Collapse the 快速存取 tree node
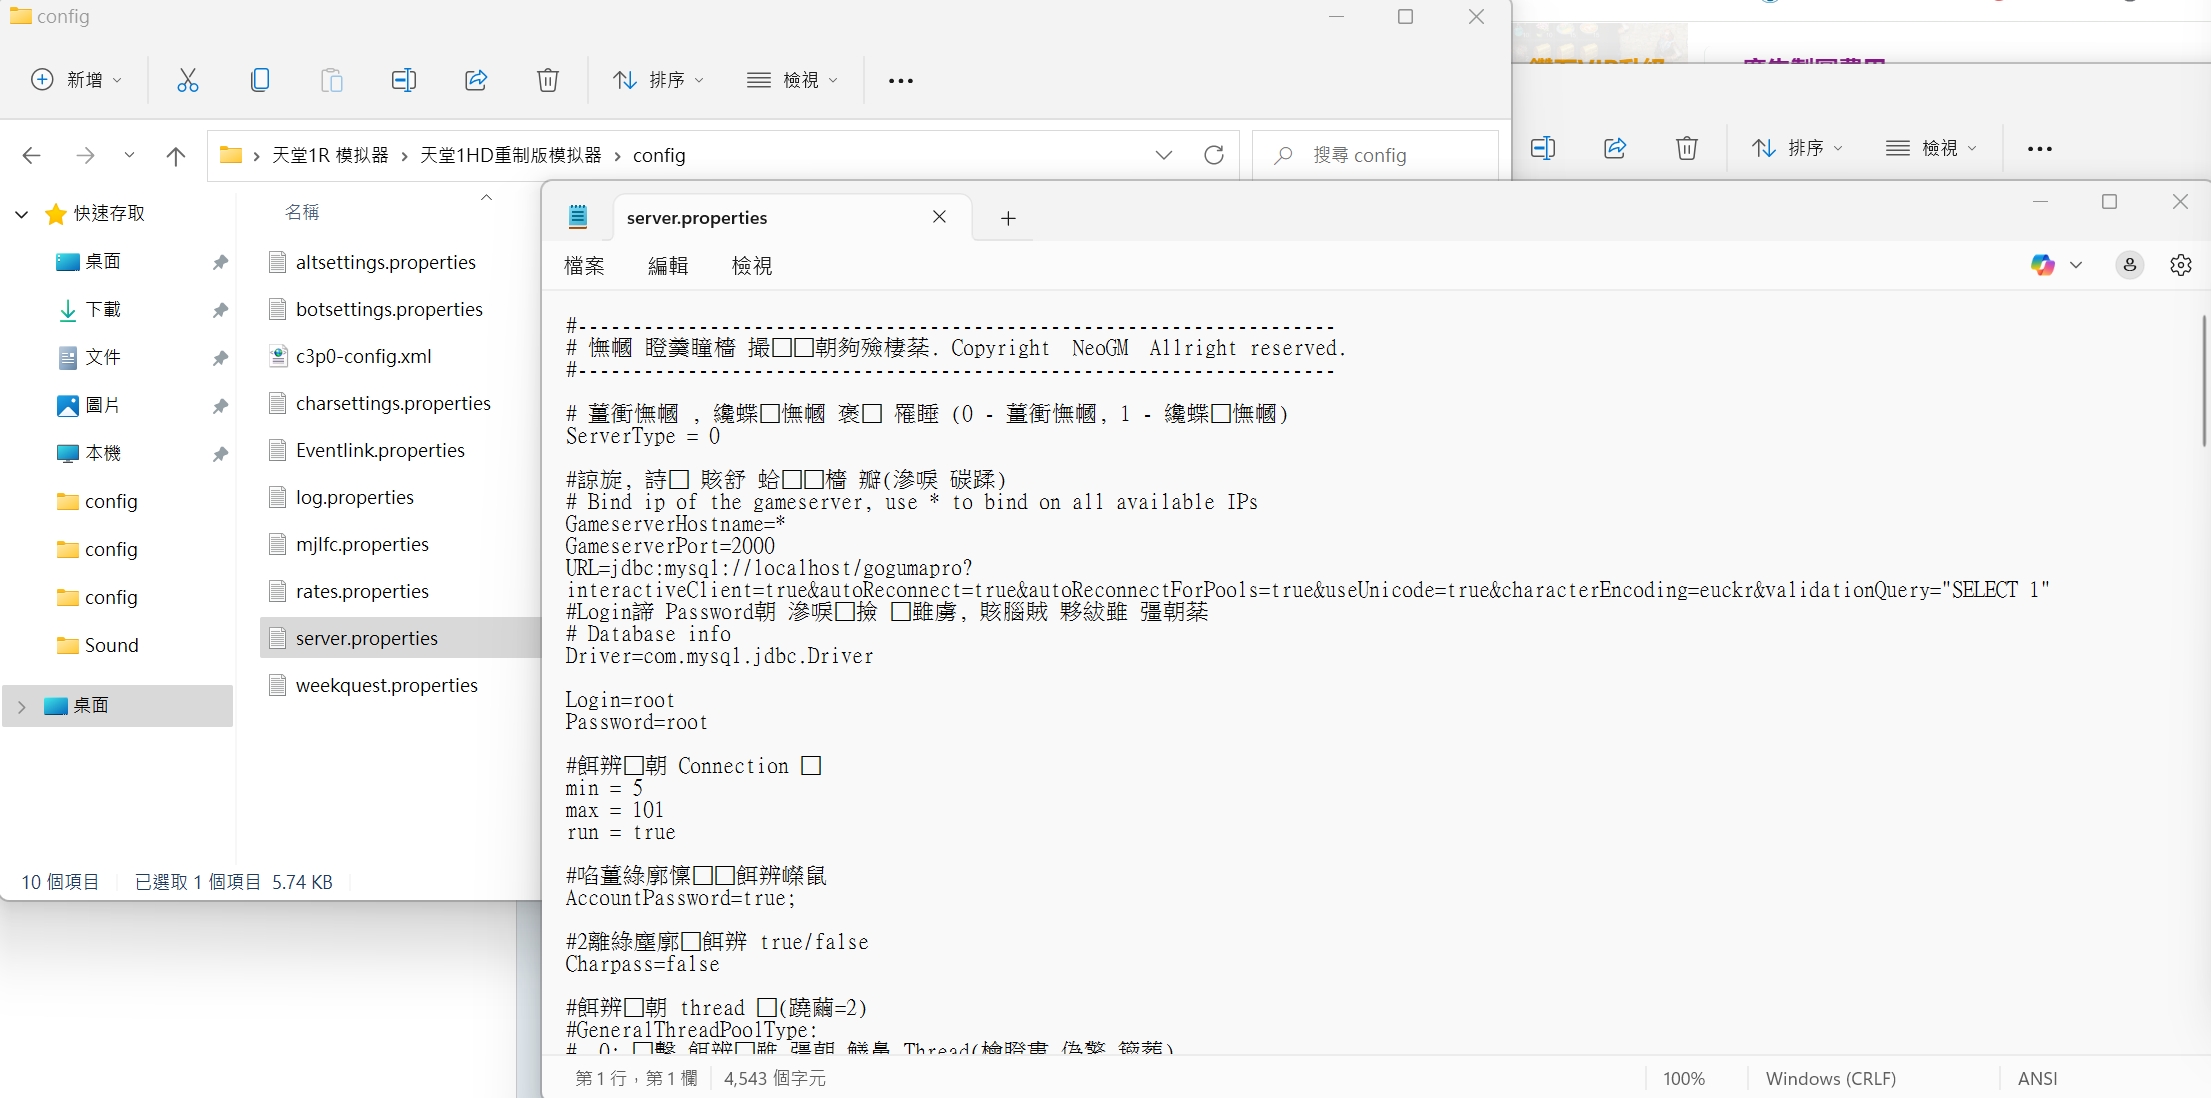The width and height of the screenshot is (2211, 1098). [x=21, y=213]
